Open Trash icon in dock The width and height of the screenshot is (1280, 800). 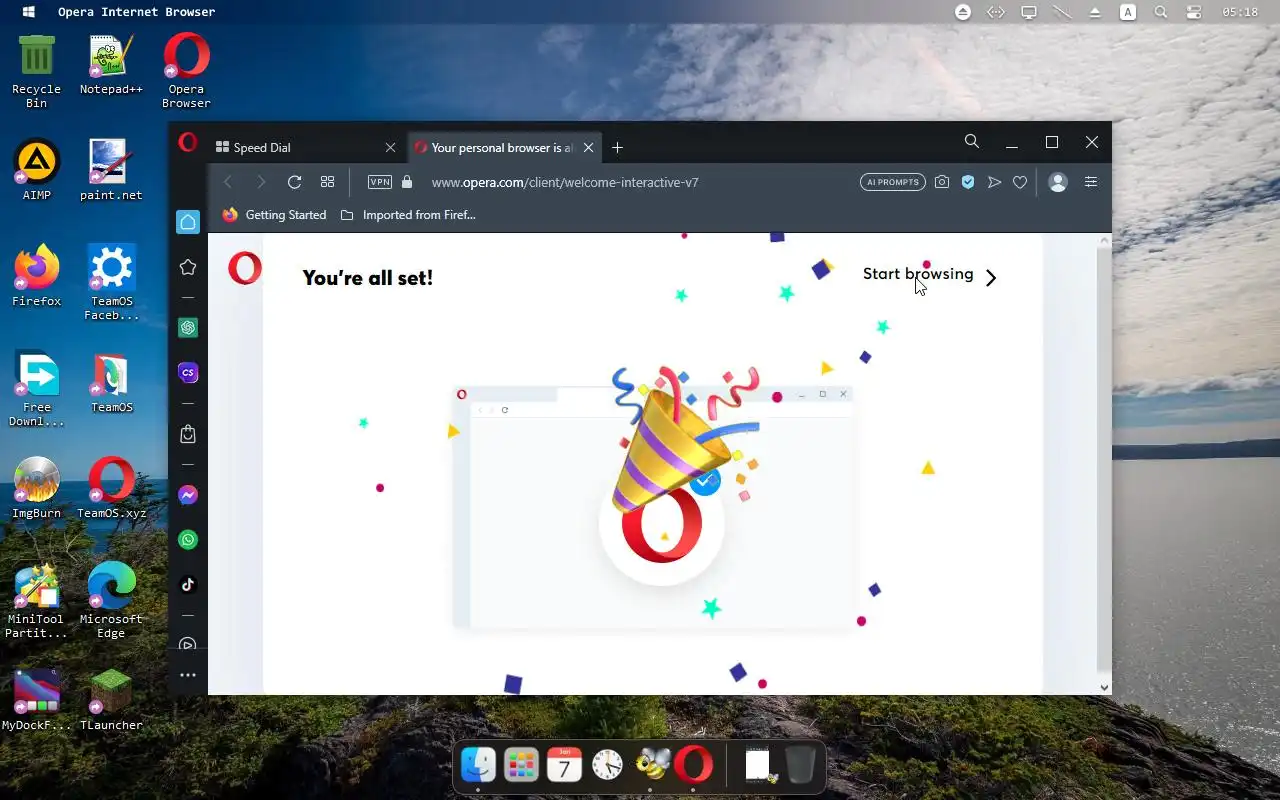[799, 766]
